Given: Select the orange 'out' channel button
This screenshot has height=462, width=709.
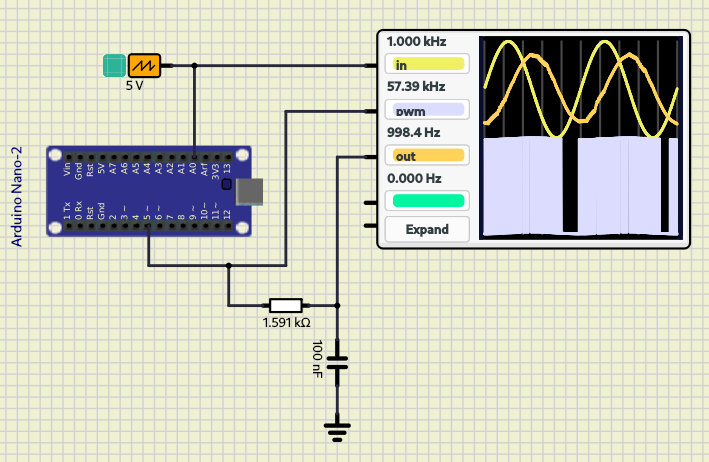Looking at the screenshot, I should click(x=426, y=156).
